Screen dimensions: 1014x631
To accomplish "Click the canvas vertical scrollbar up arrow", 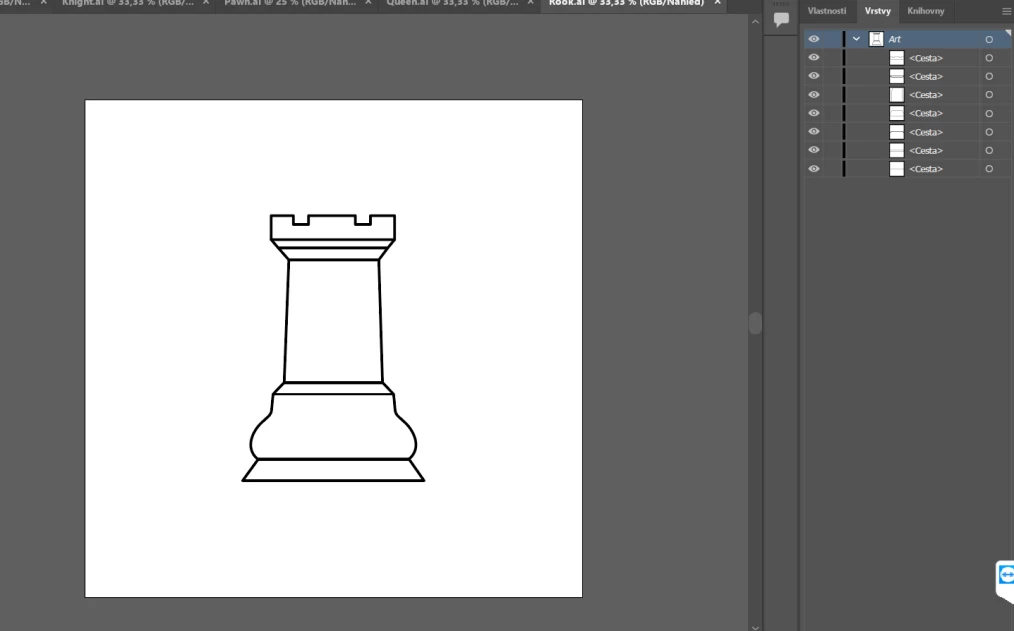I will 755,21.
